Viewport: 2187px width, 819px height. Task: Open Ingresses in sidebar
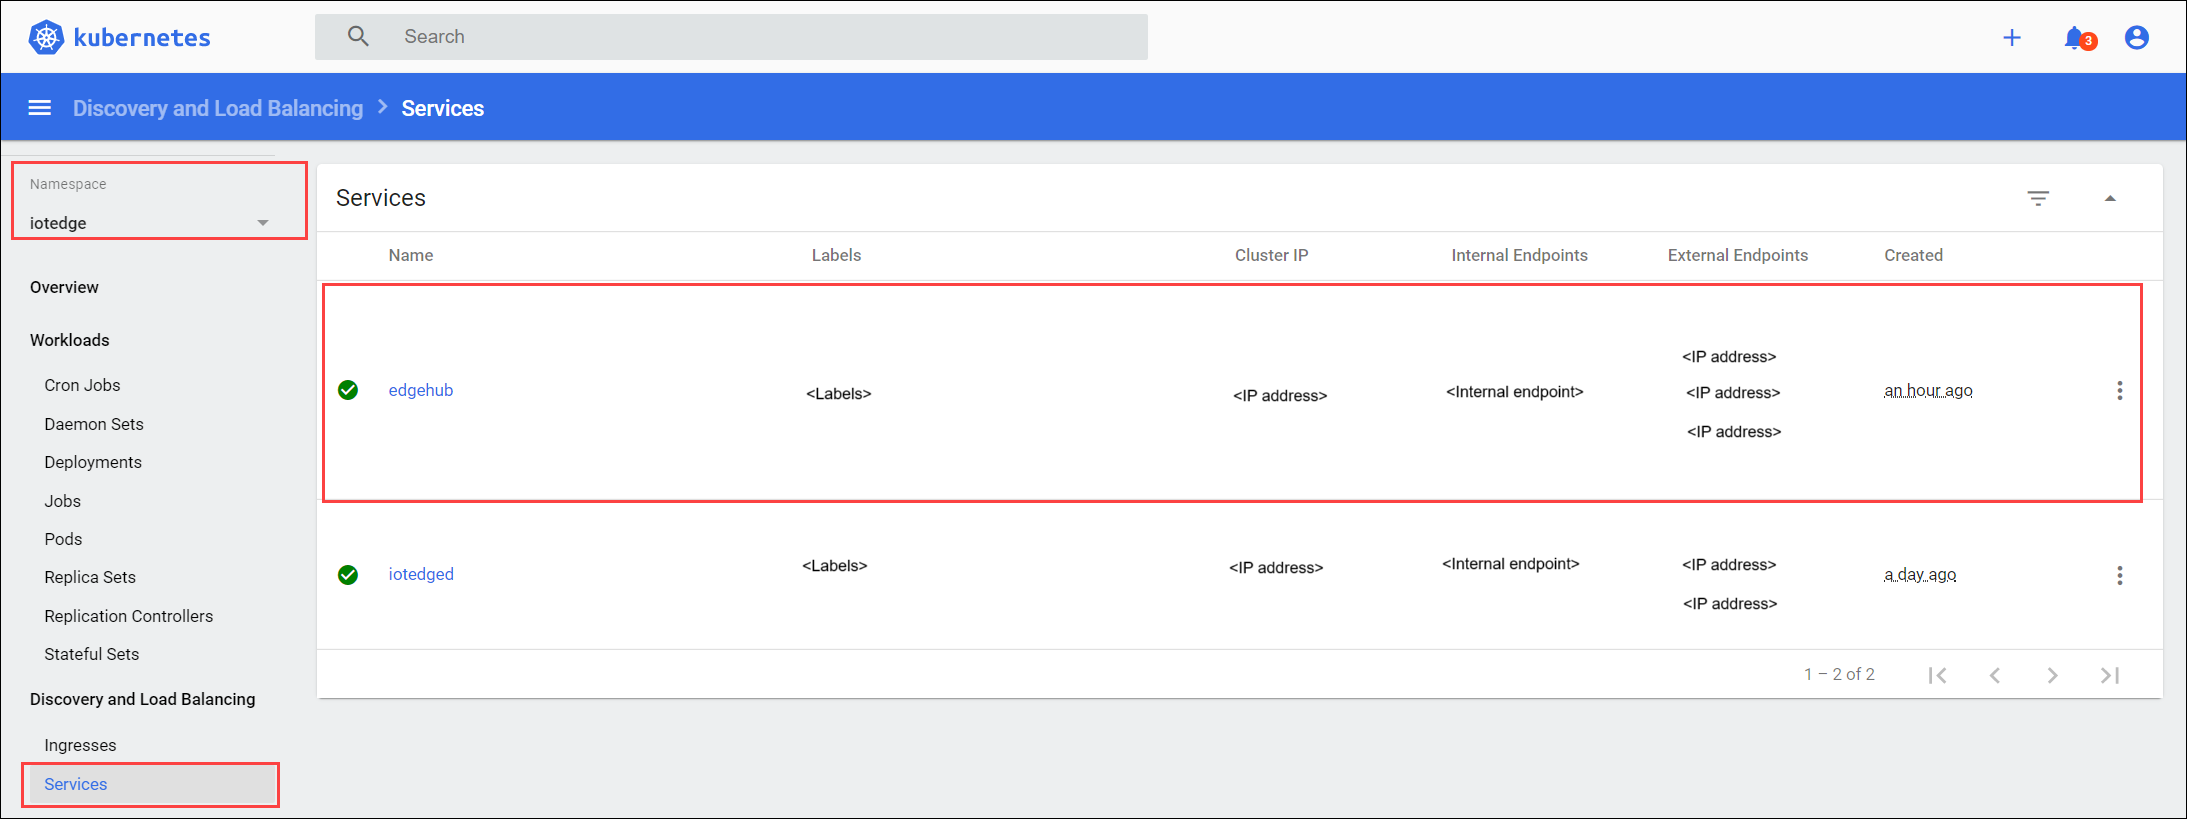80,745
